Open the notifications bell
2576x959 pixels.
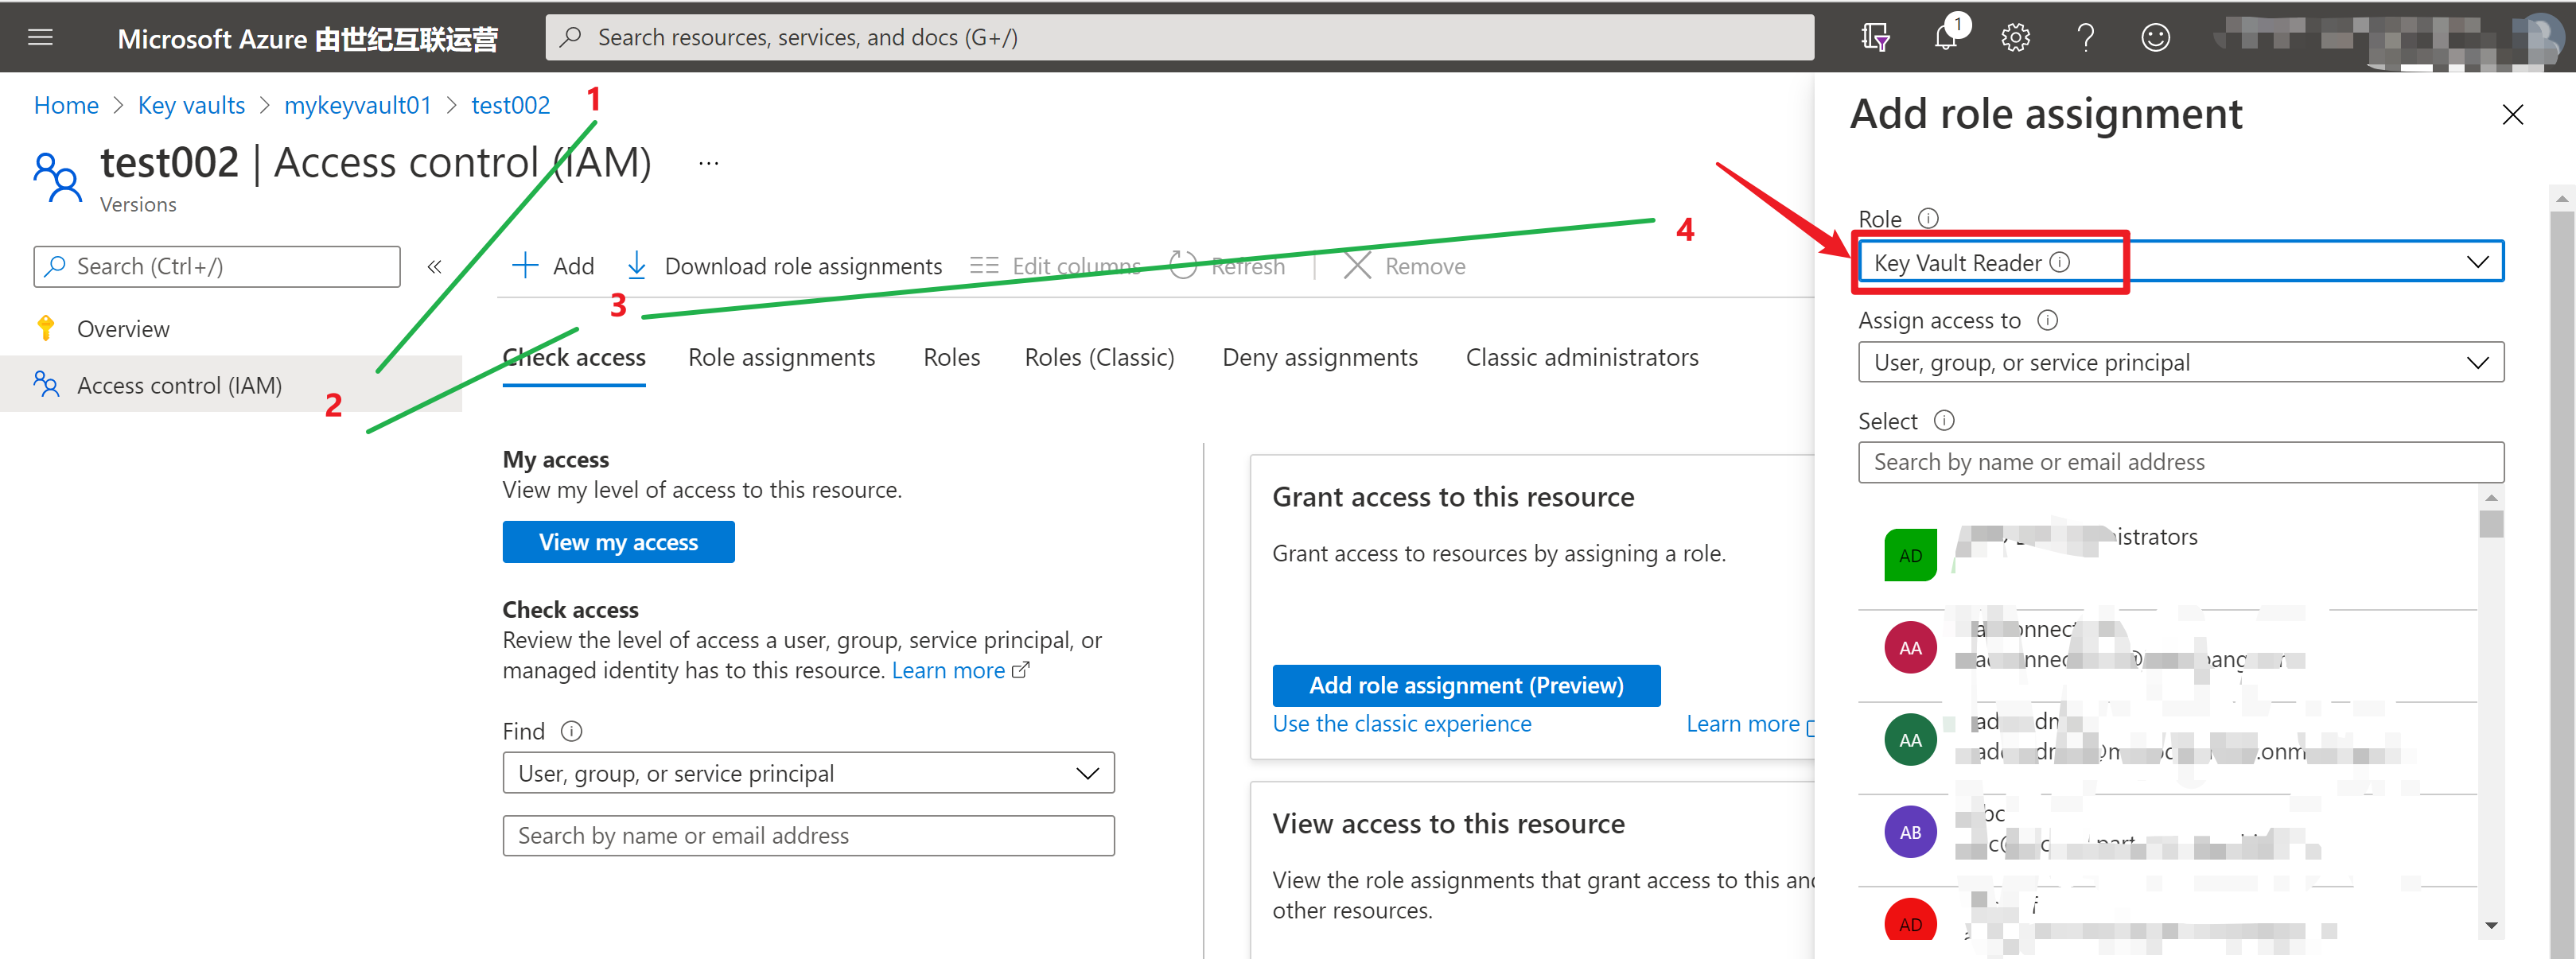1945,38
